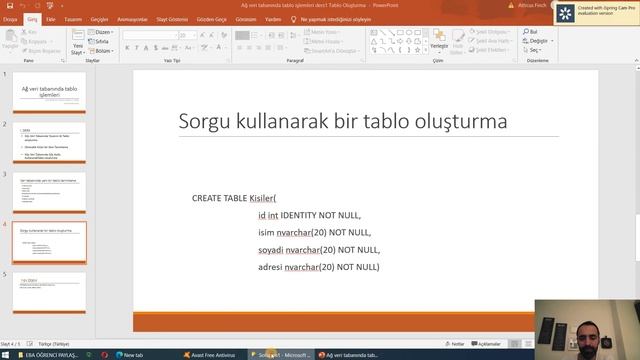This screenshot has height=360, width=640.
Task: Open the Avast Free Antivirus taskbar item
Action: pyautogui.click(x=210, y=355)
